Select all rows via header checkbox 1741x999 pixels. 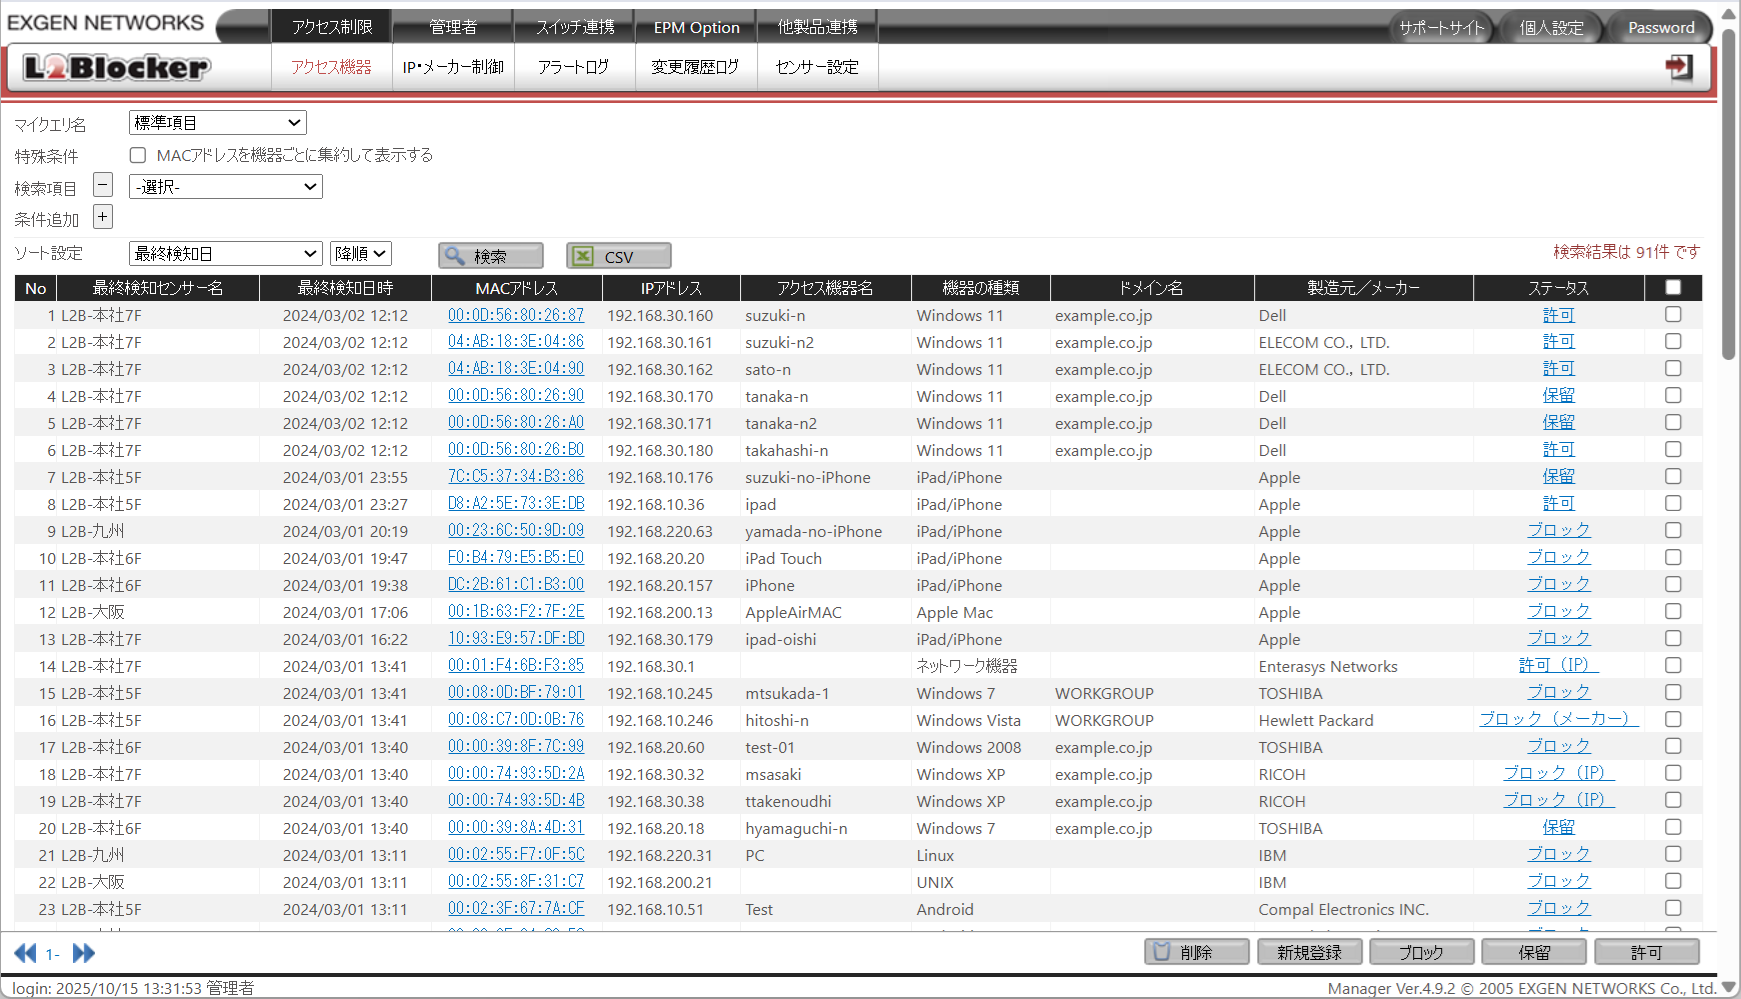1673,287
